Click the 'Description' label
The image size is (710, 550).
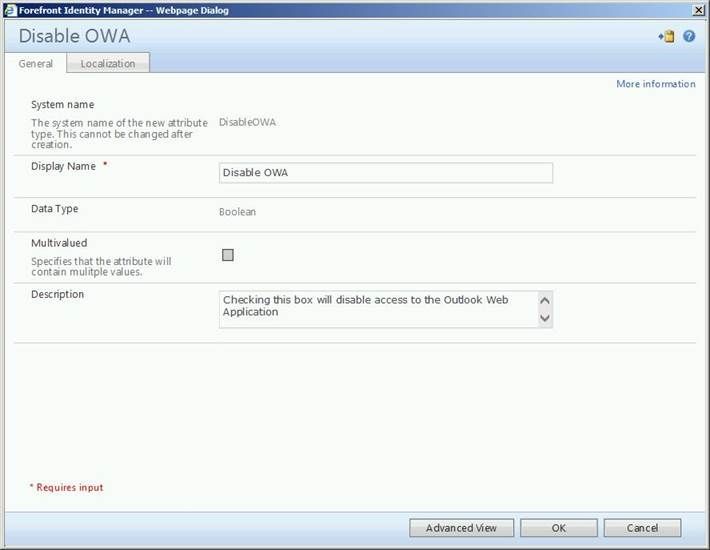click(x=57, y=294)
